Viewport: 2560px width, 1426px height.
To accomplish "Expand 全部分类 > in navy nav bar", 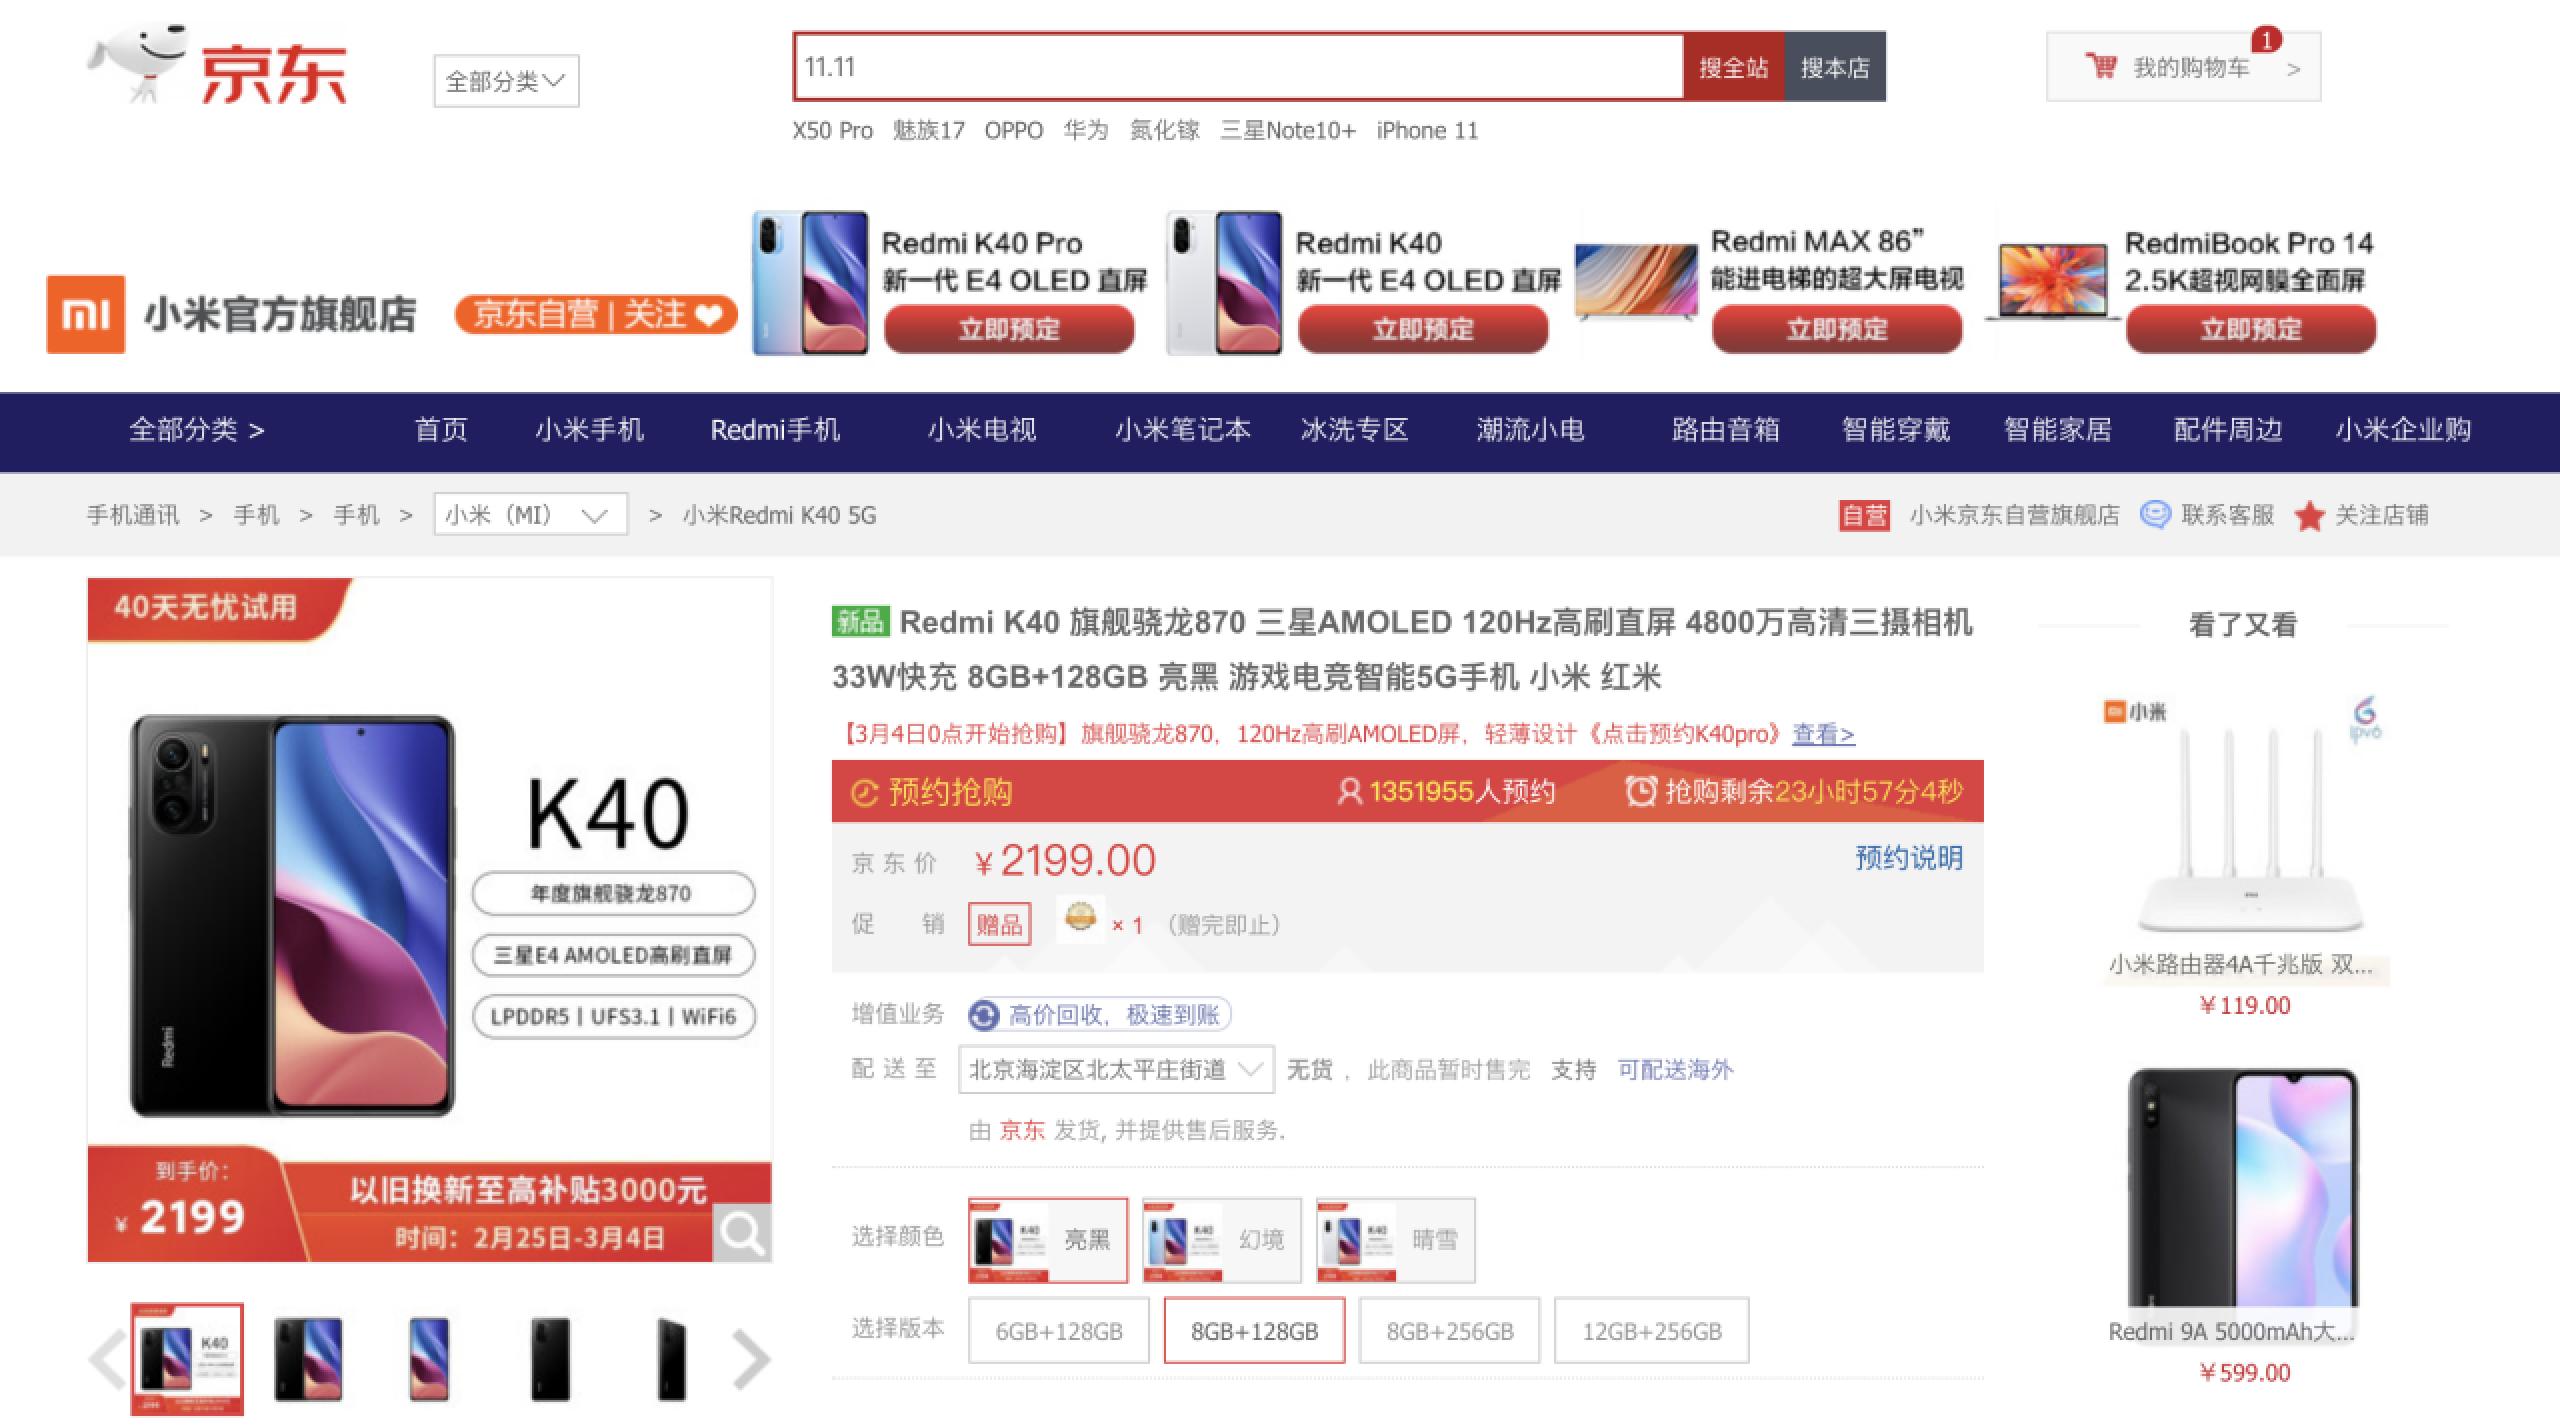I will pos(196,430).
